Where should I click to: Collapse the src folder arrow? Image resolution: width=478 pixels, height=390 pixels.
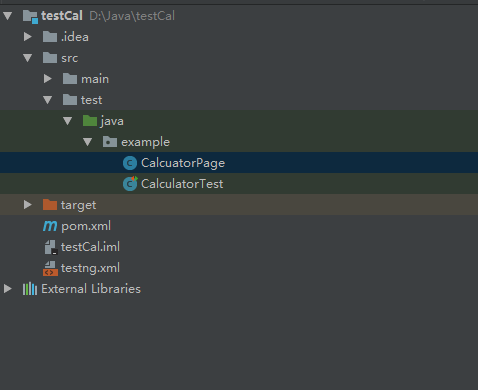[28, 58]
